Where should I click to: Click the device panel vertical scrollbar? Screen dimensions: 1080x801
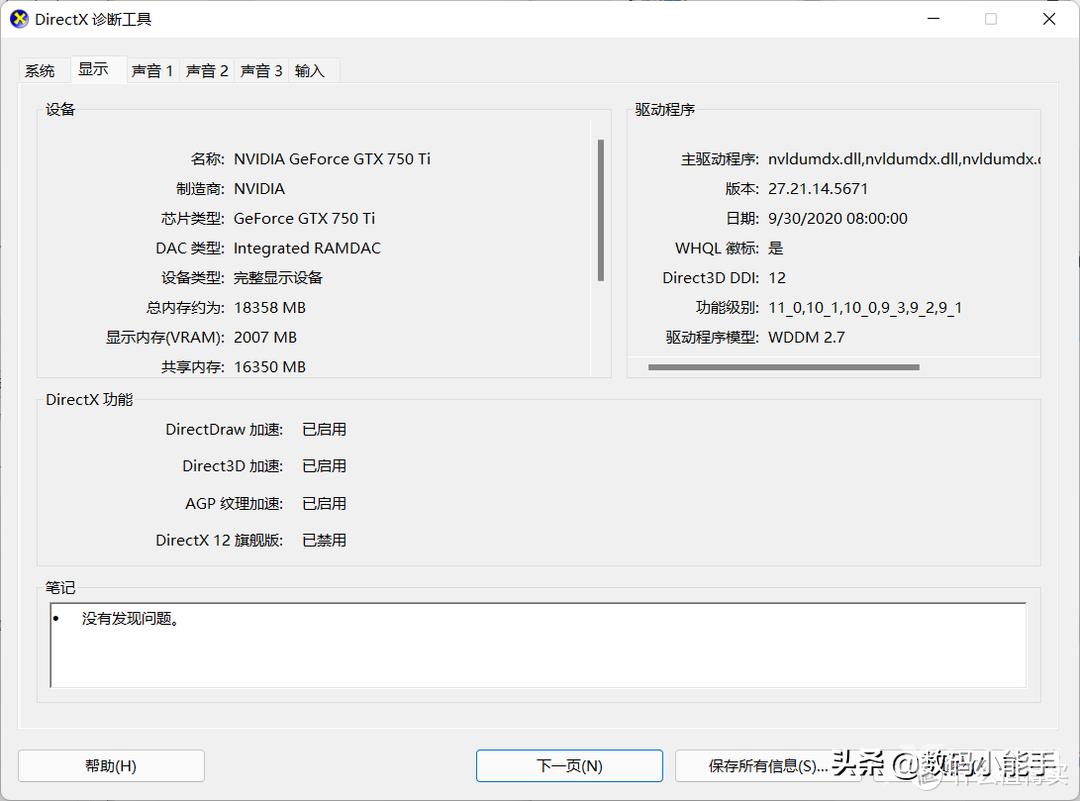(x=601, y=210)
